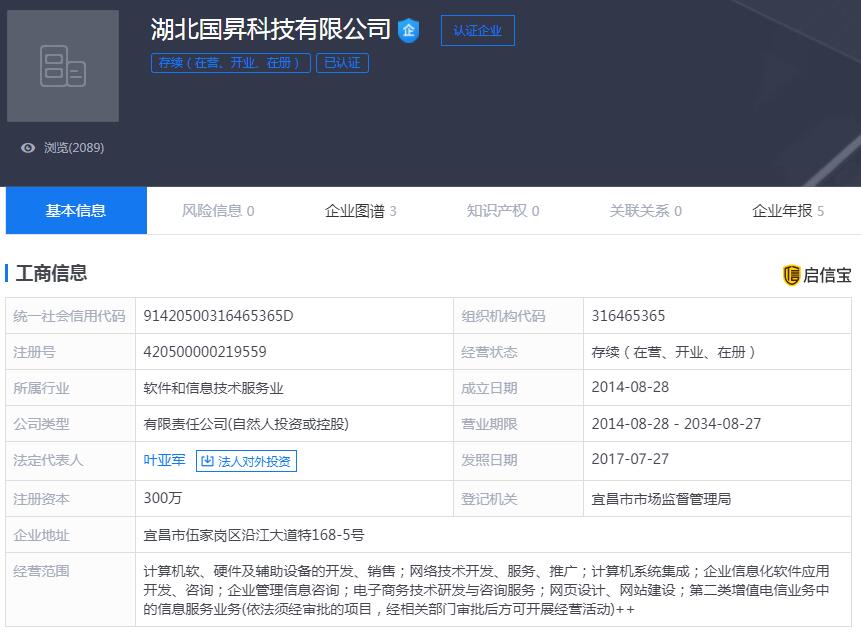Image resolution: width=861 pixels, height=632 pixels.
Task: Open the 关联关系 tab
Action: [646, 211]
